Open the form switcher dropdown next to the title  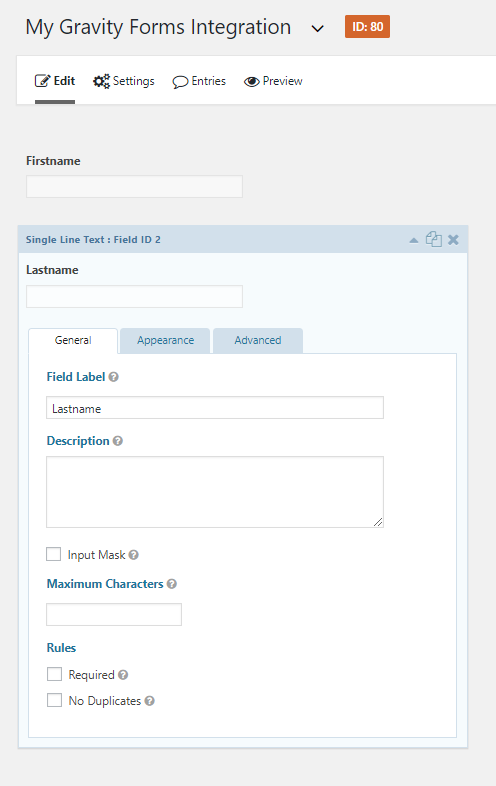[317, 29]
